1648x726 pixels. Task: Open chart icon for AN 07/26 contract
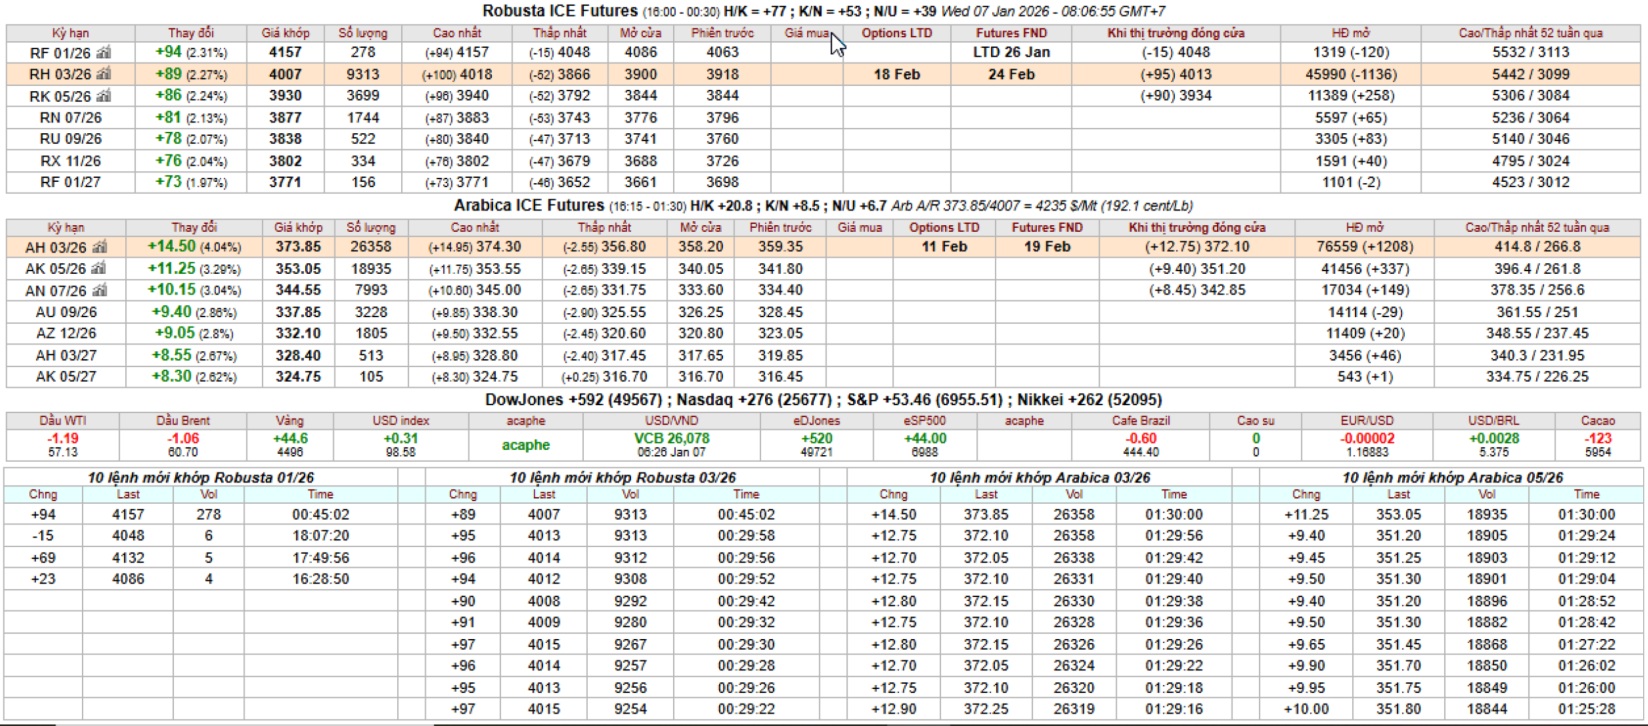point(100,291)
